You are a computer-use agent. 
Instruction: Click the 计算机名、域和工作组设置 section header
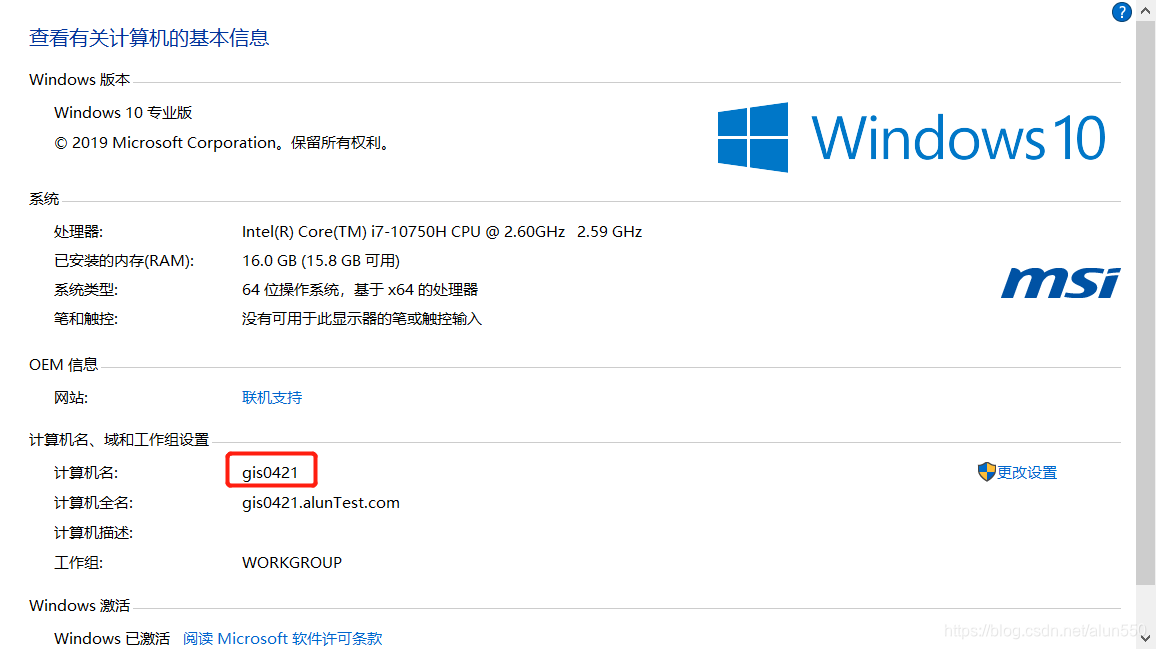(119, 440)
